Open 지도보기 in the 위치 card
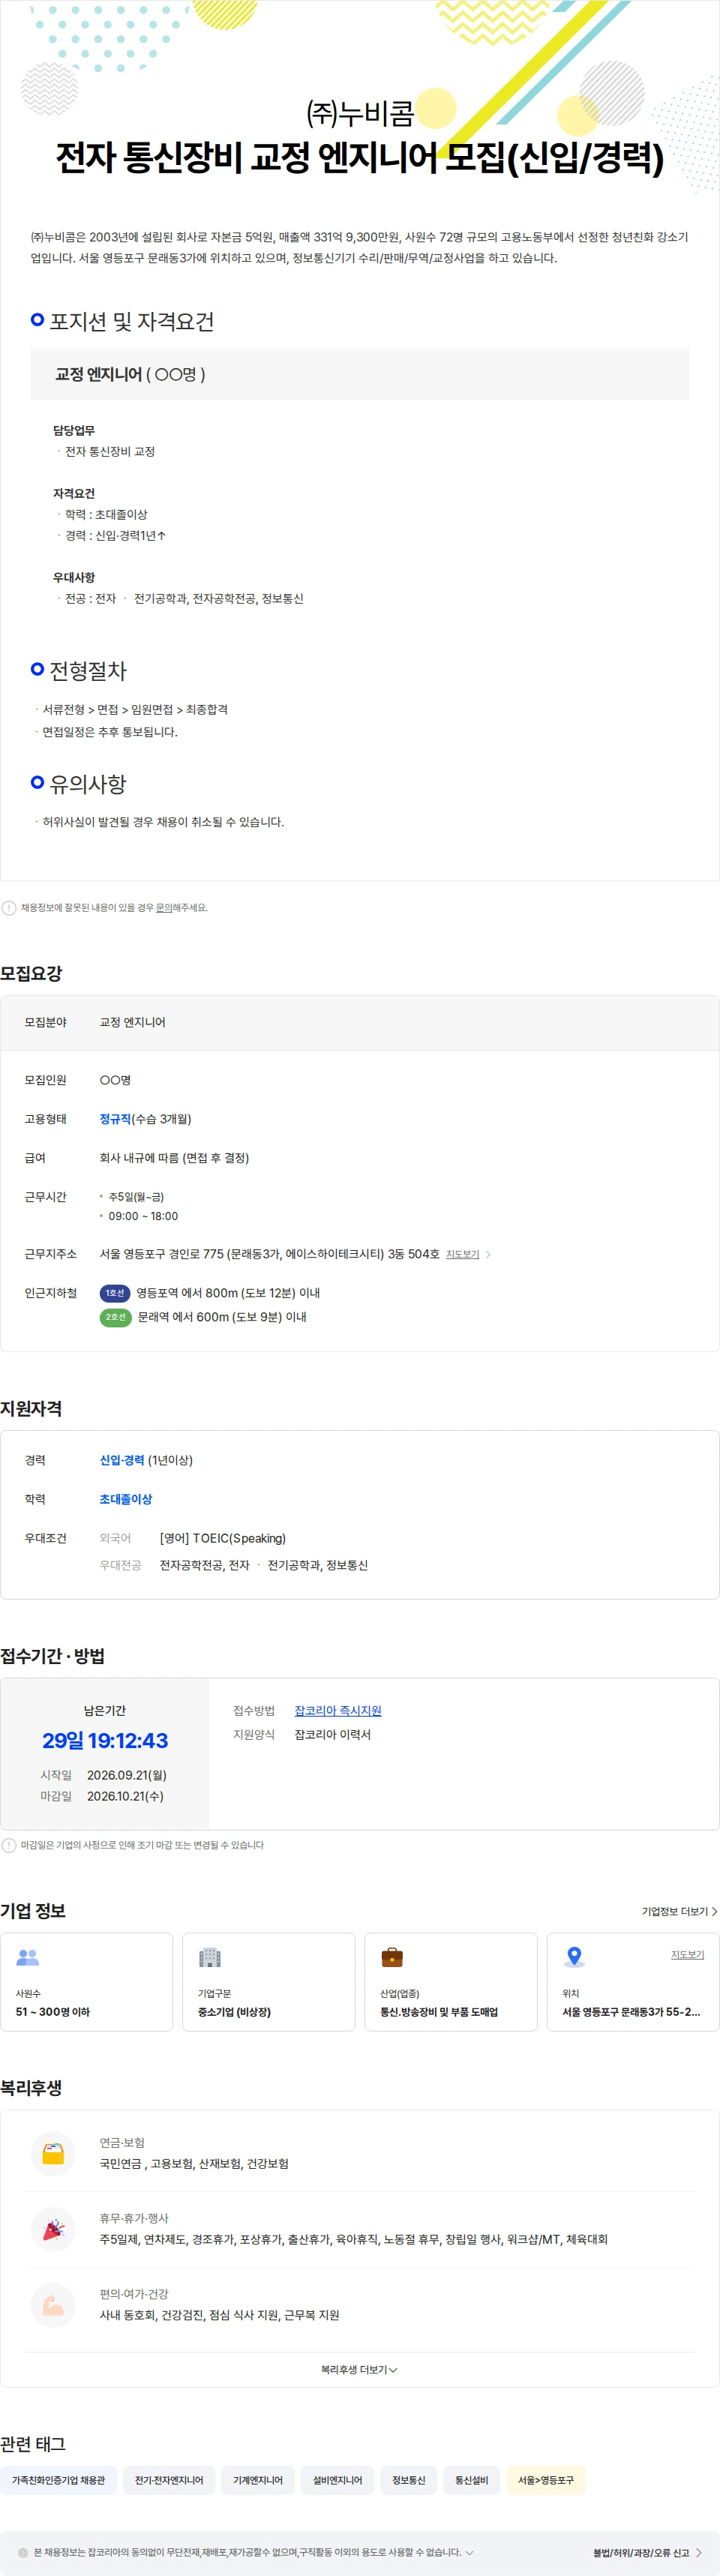The image size is (720, 2576). pyautogui.click(x=687, y=1954)
